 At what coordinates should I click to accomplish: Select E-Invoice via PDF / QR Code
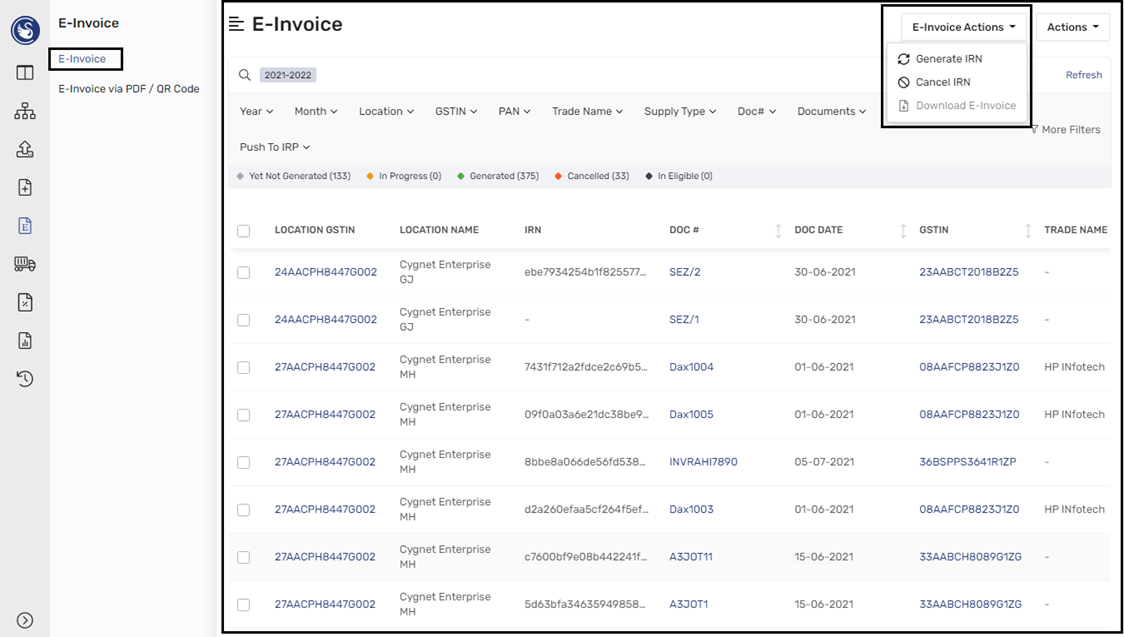[x=129, y=89]
